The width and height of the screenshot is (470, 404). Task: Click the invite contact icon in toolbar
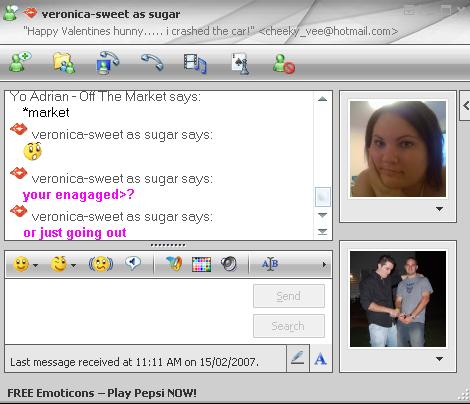click(x=20, y=62)
